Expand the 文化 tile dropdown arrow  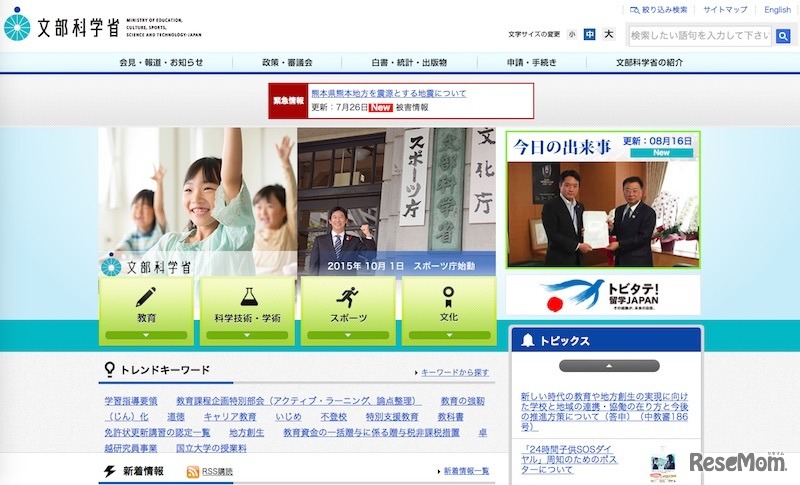coord(449,335)
